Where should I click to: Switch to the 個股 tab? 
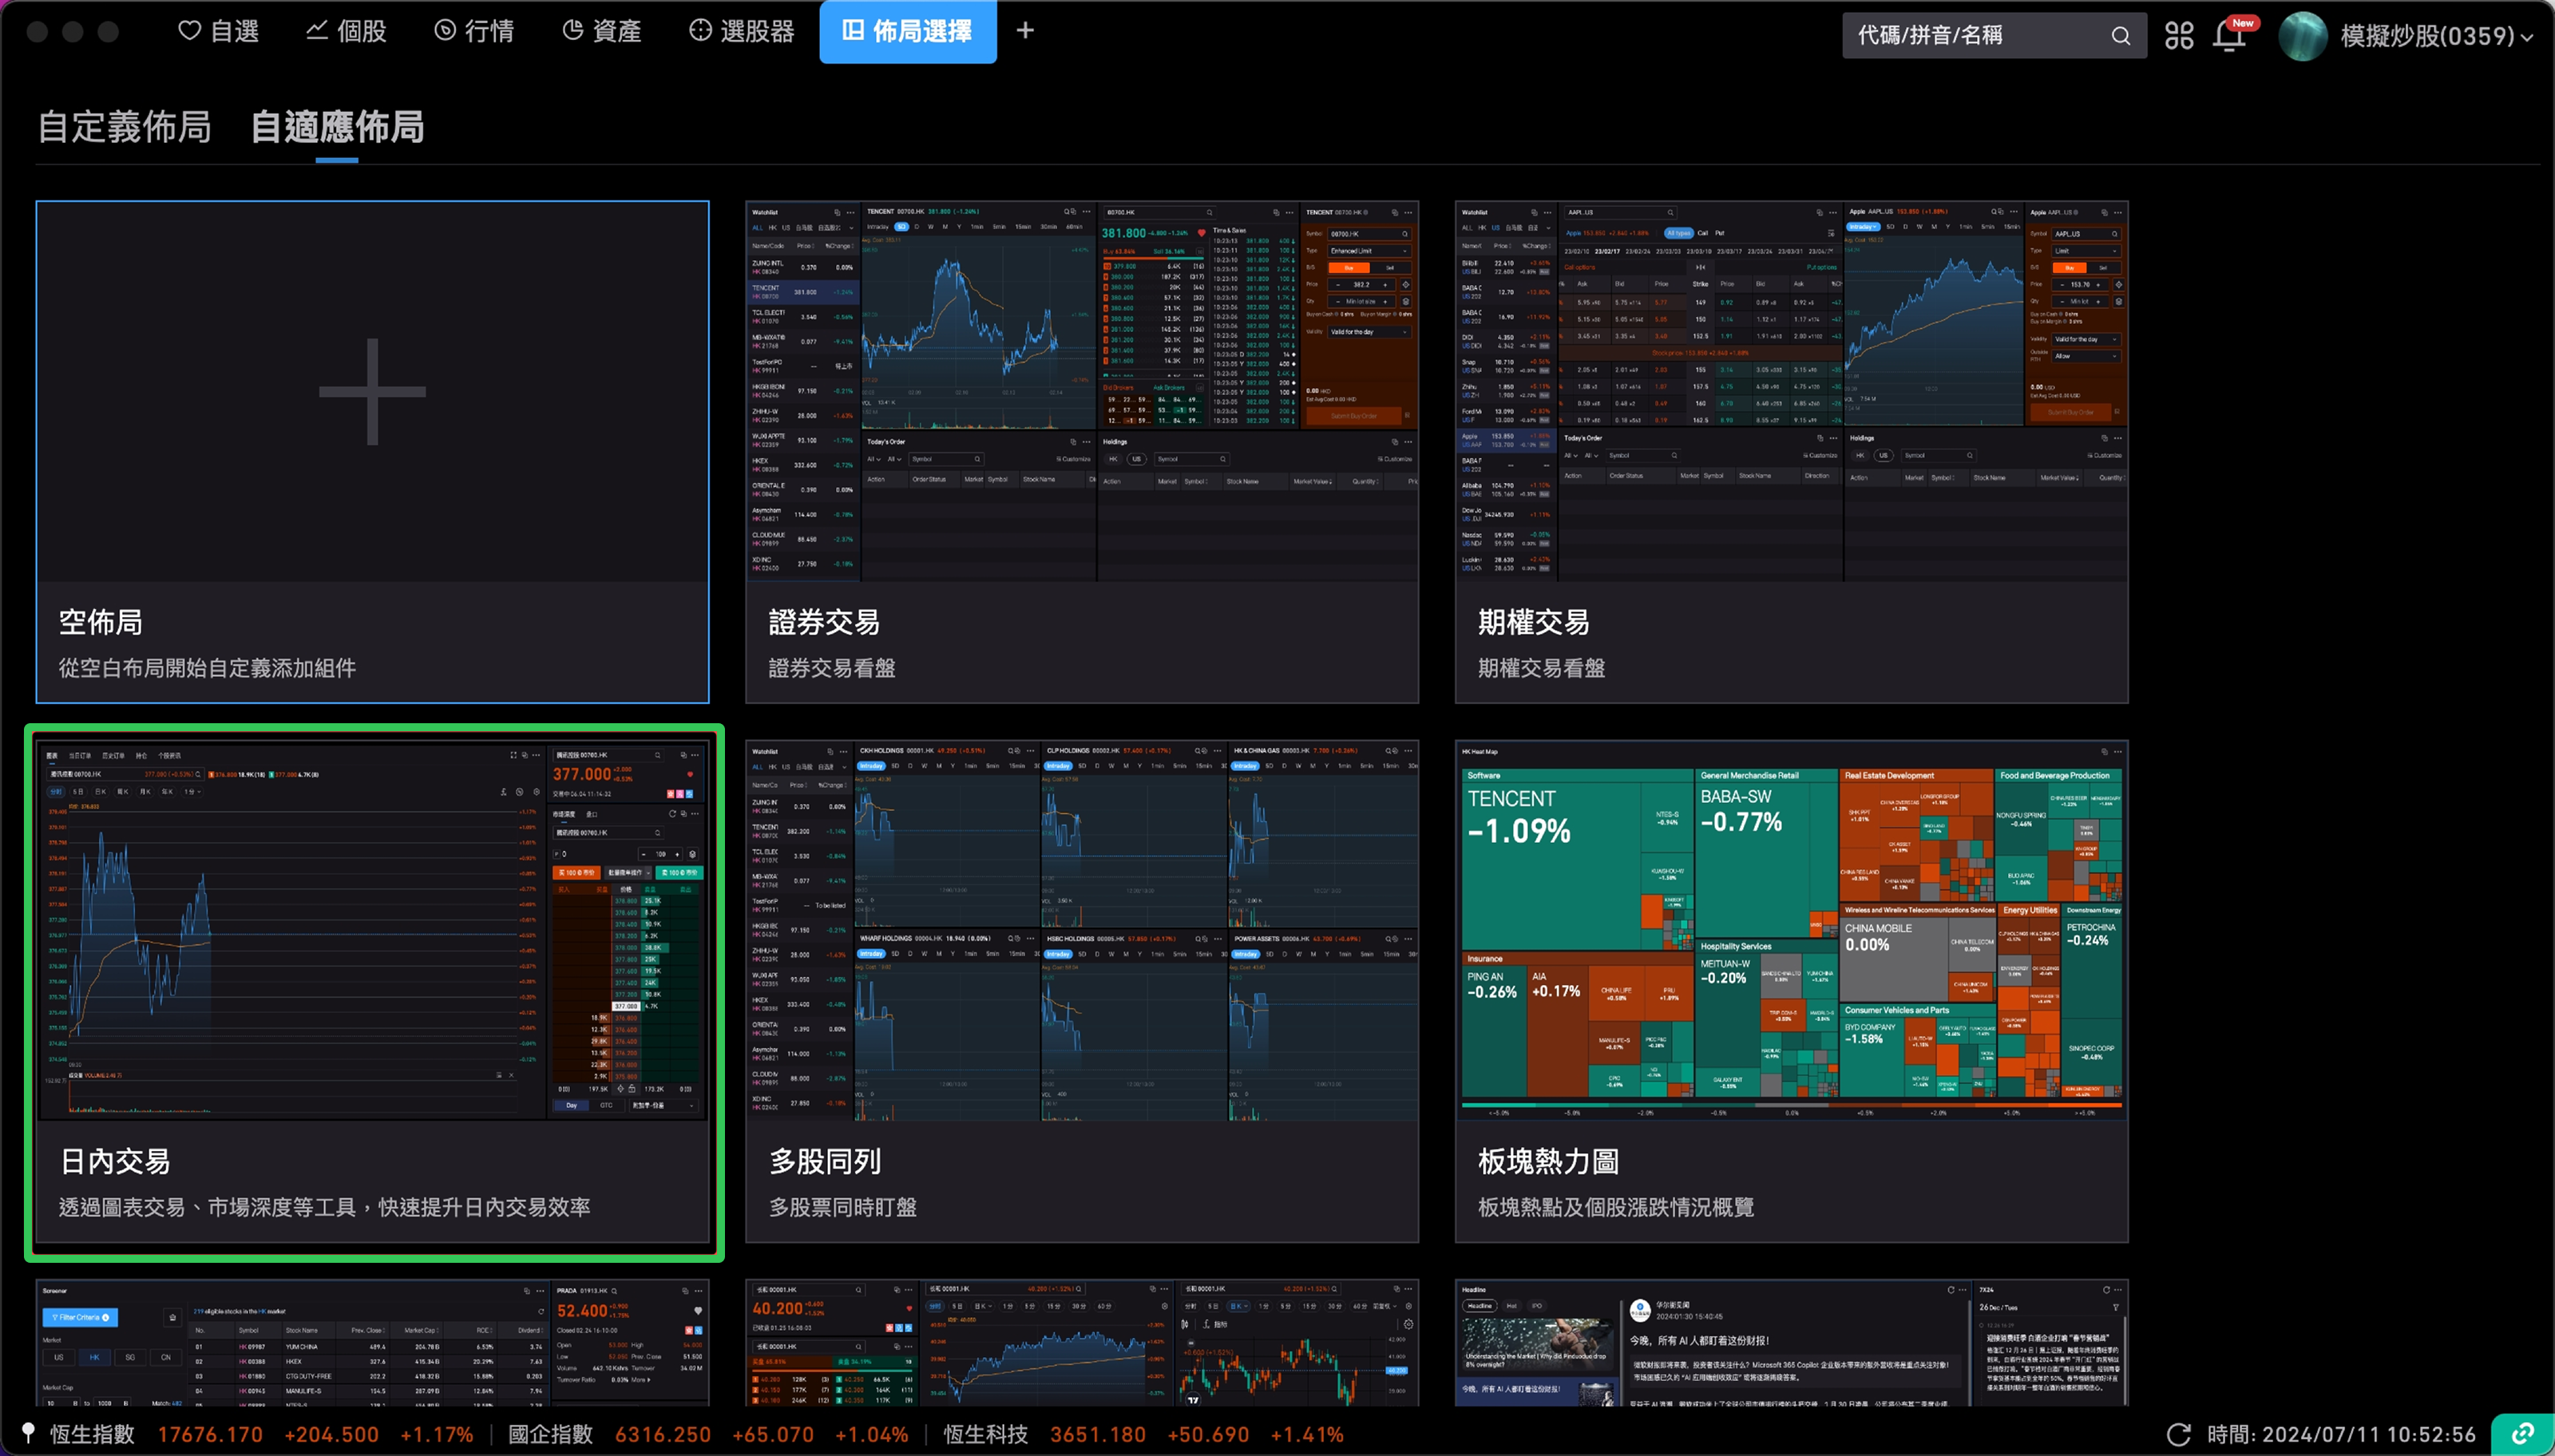[346, 31]
